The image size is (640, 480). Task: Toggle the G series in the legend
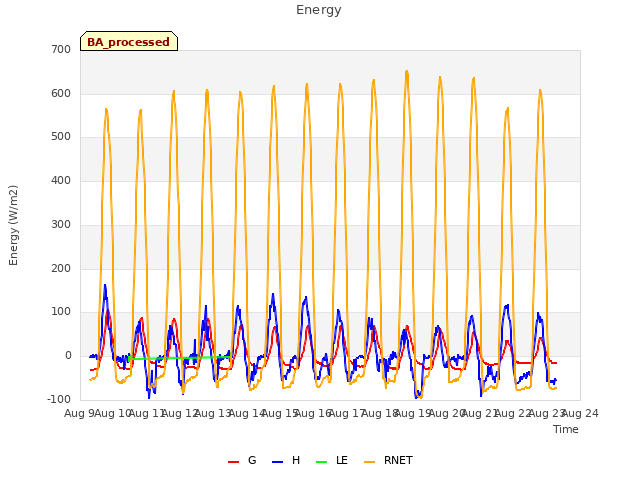pyautogui.click(x=242, y=460)
